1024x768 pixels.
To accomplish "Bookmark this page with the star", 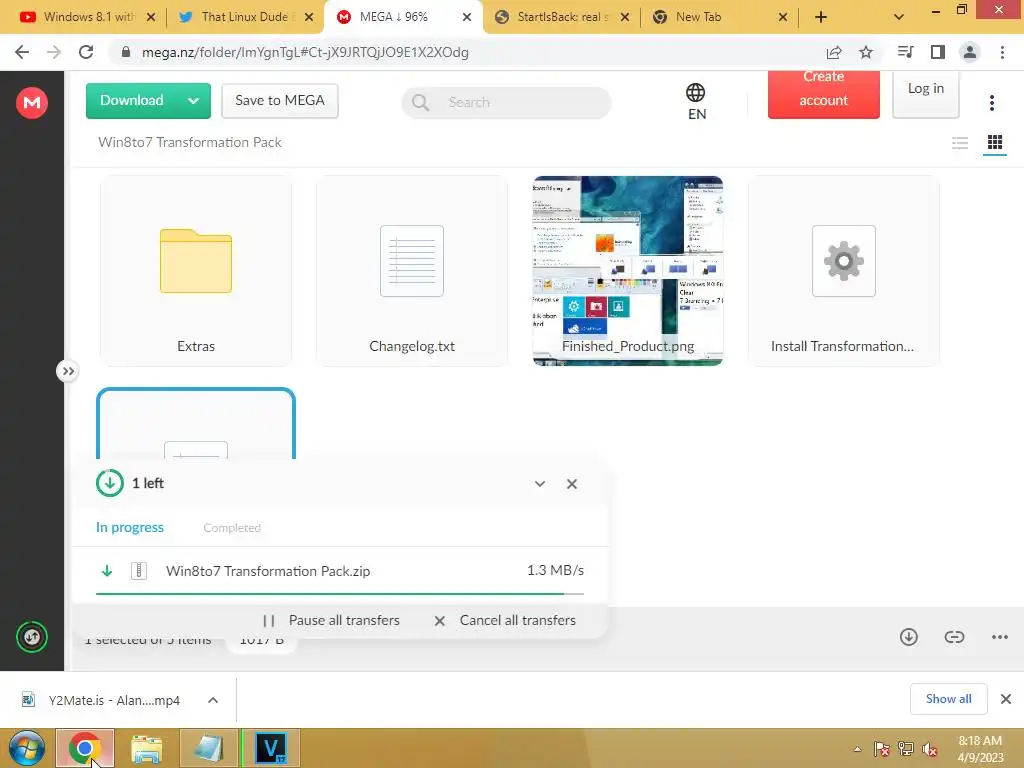I will tap(866, 52).
